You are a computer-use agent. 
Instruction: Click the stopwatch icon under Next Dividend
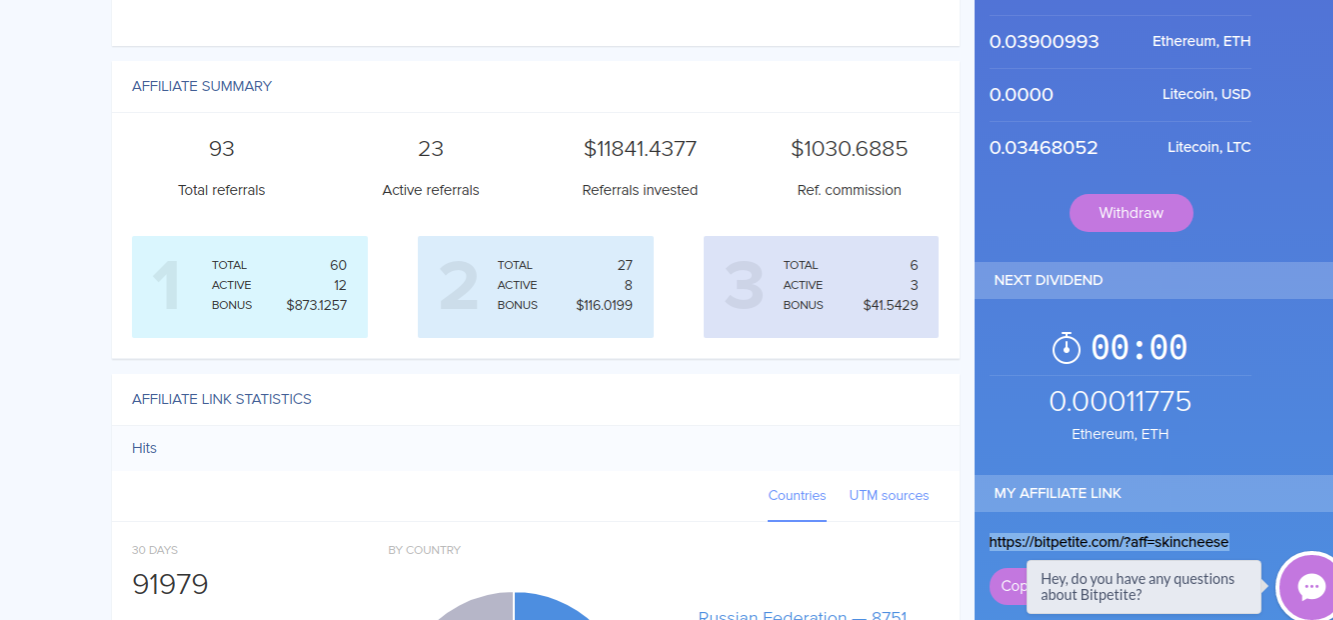tap(1066, 347)
